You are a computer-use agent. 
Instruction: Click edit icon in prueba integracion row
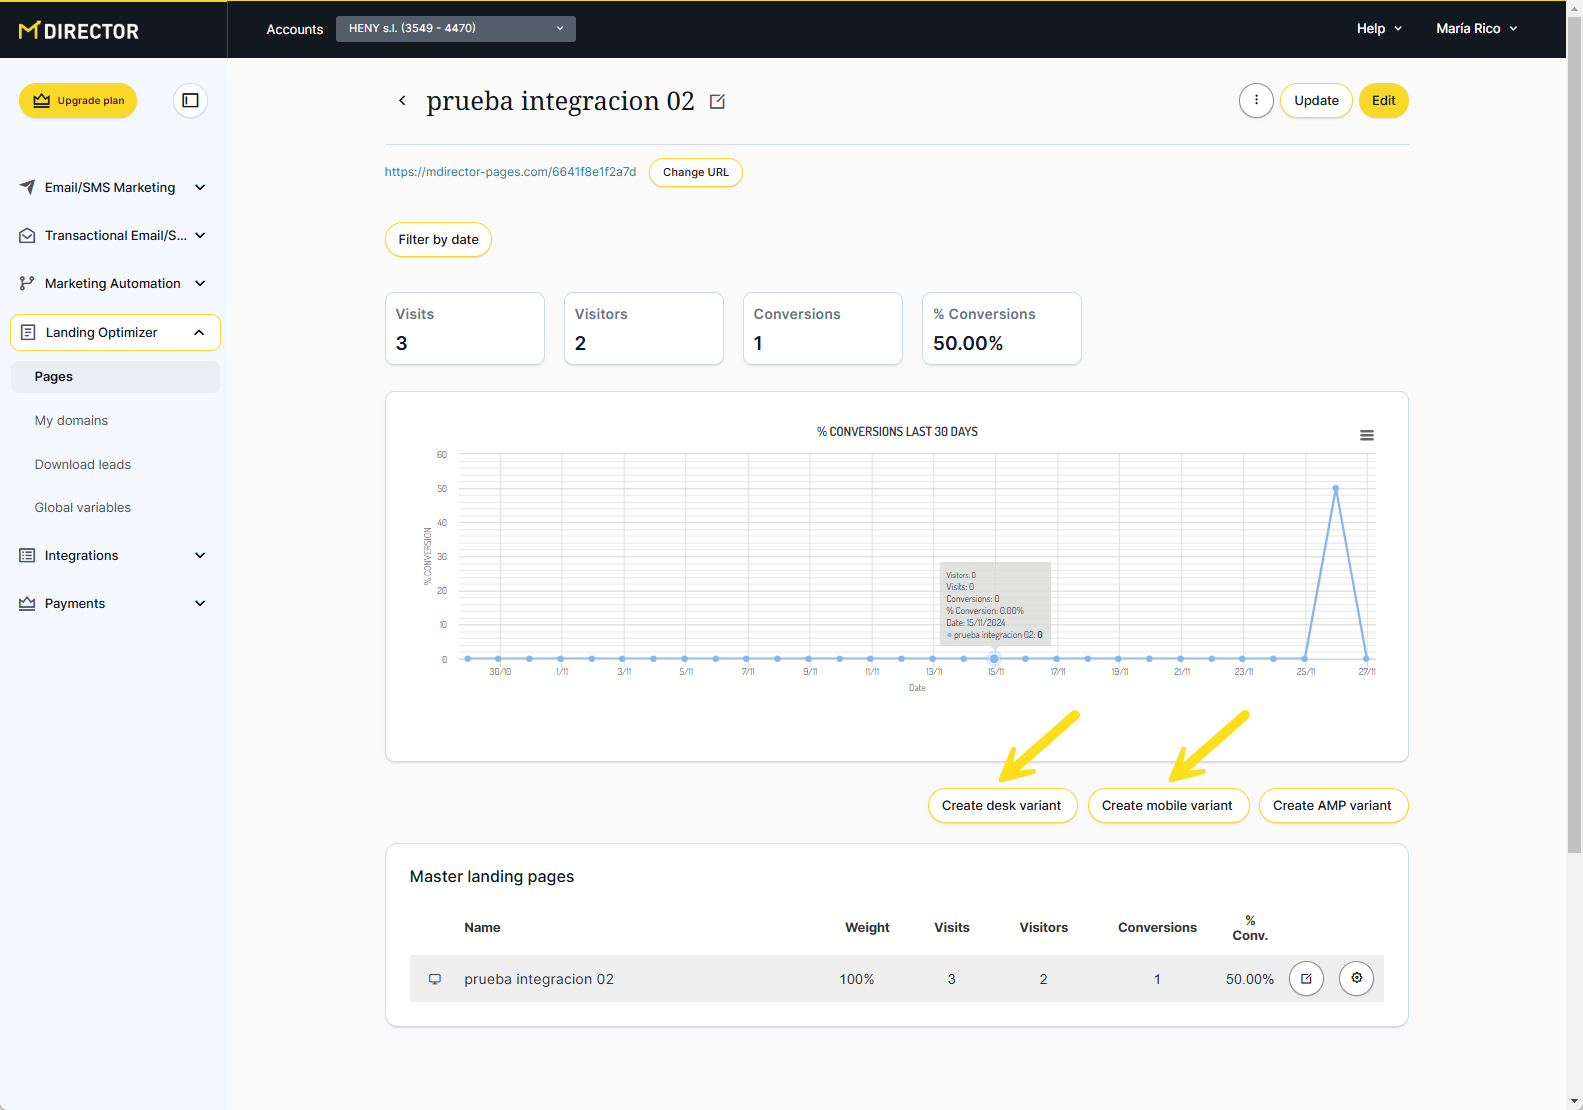coord(1306,979)
